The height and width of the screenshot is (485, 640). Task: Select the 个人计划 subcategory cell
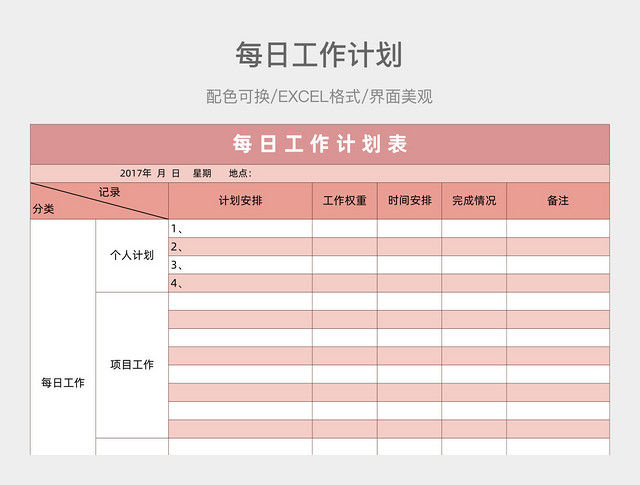click(132, 256)
